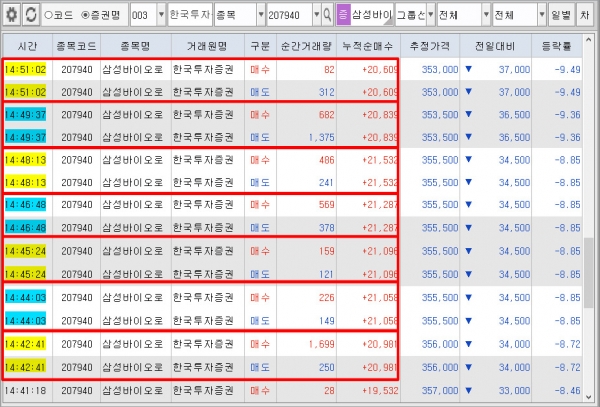The image size is (600, 407).
Task: Click the volume value 1,375
Action: pyautogui.click(x=321, y=137)
